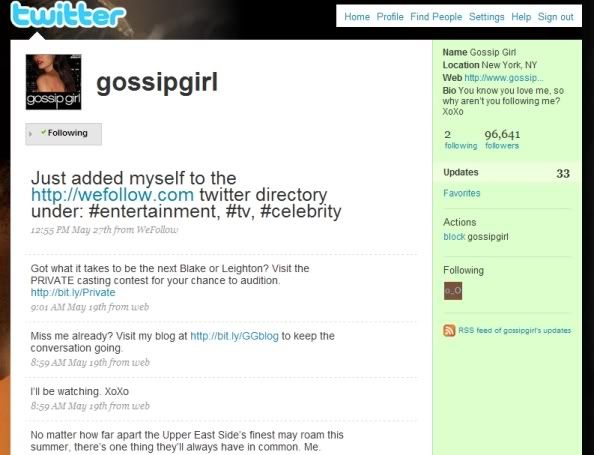The width and height of the screenshot is (594, 455).
Task: Toggle the Following status button
Action: 64,134
